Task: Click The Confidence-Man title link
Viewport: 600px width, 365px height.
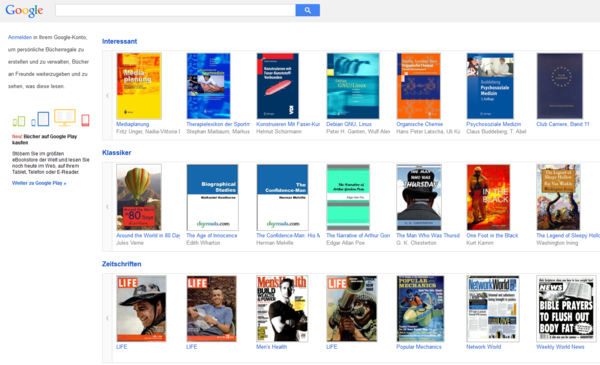Action: pos(288,235)
